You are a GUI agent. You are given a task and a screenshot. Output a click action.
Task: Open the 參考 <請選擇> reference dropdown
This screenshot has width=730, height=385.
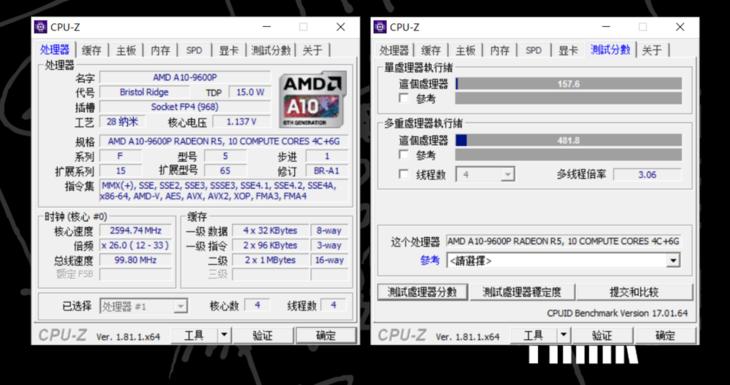click(x=563, y=261)
